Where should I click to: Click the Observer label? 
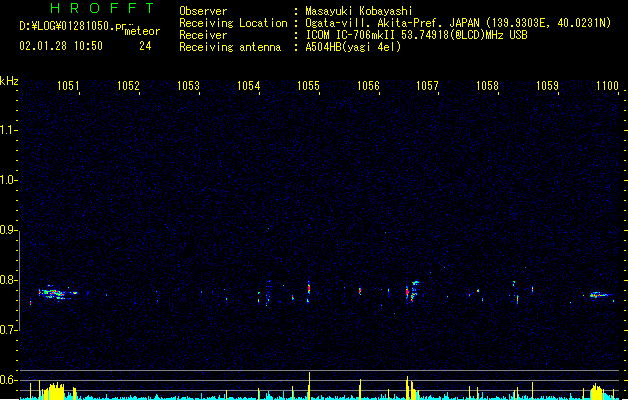click(x=203, y=11)
